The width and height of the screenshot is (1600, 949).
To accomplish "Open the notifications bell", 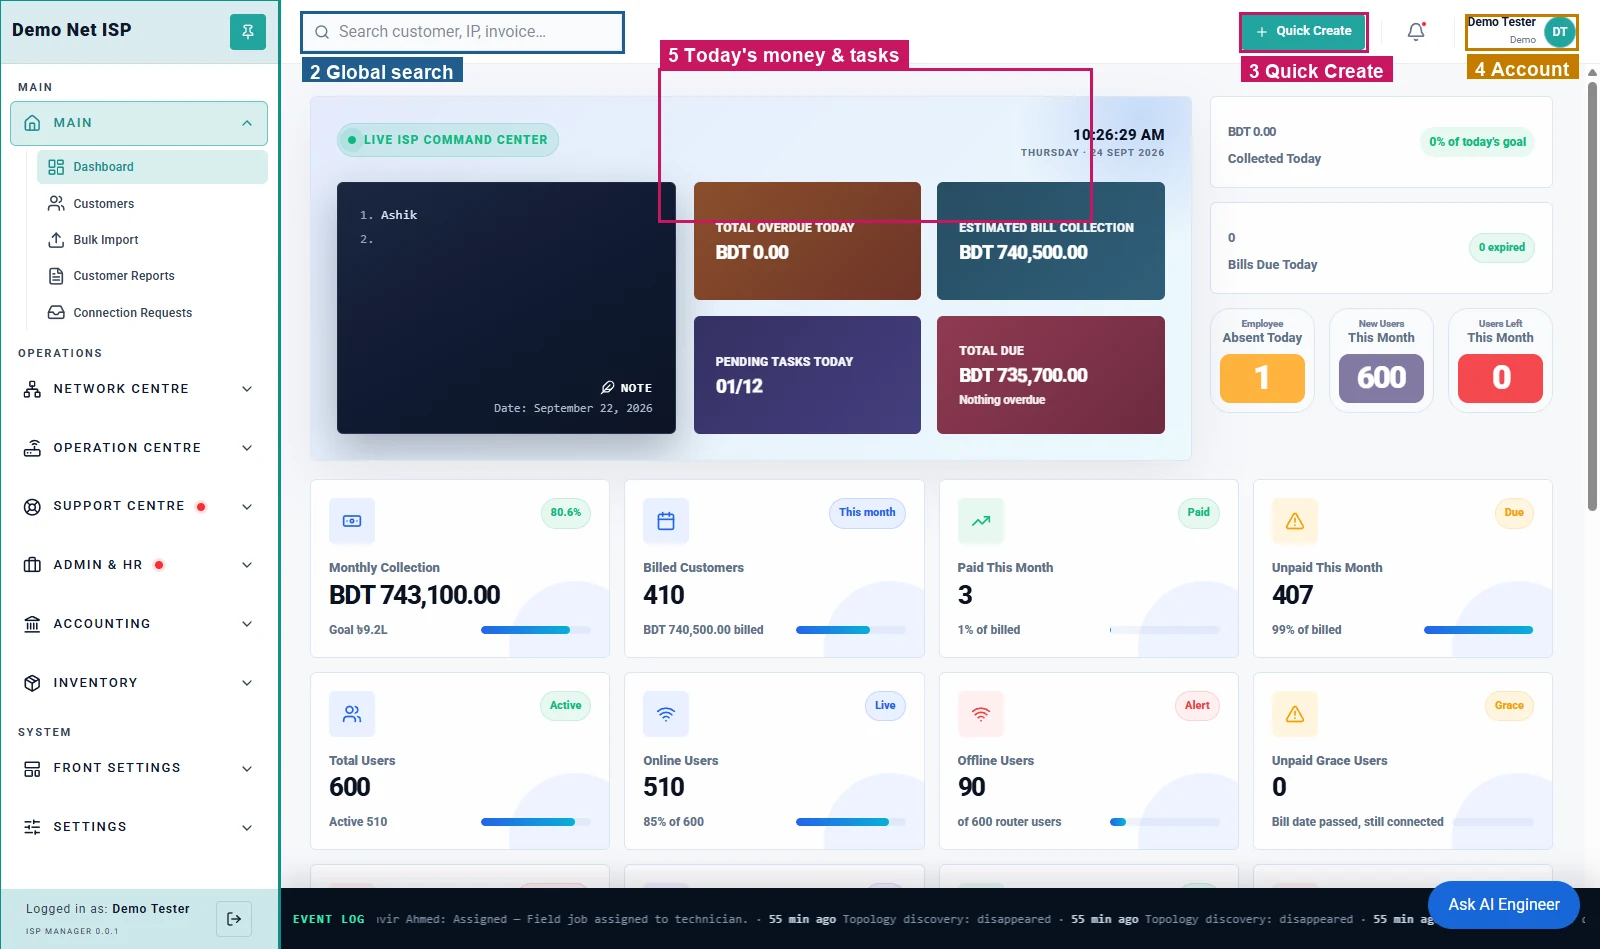I will pyautogui.click(x=1416, y=32).
